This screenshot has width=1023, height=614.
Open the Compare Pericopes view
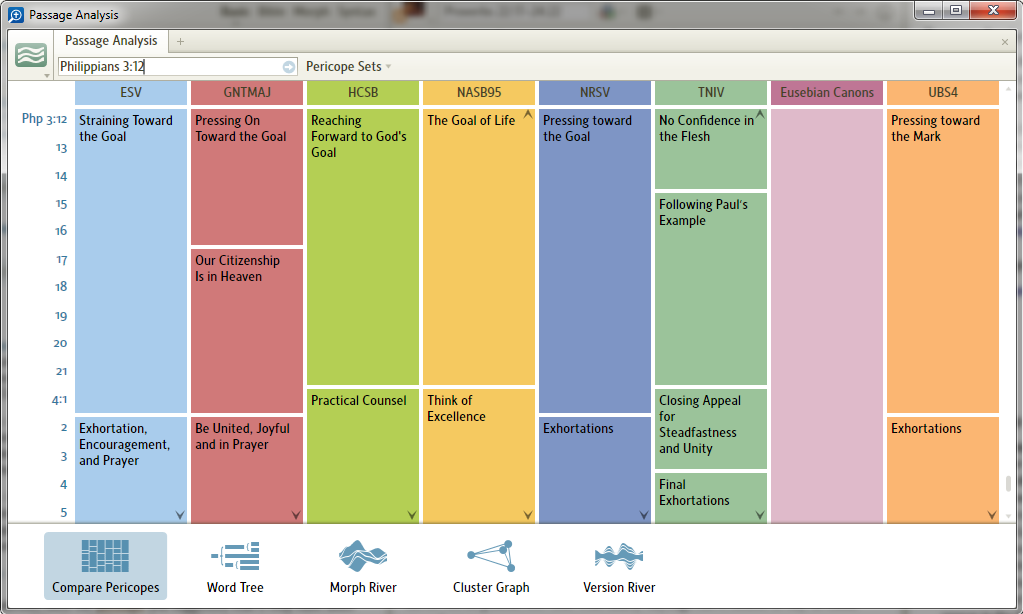click(105, 566)
